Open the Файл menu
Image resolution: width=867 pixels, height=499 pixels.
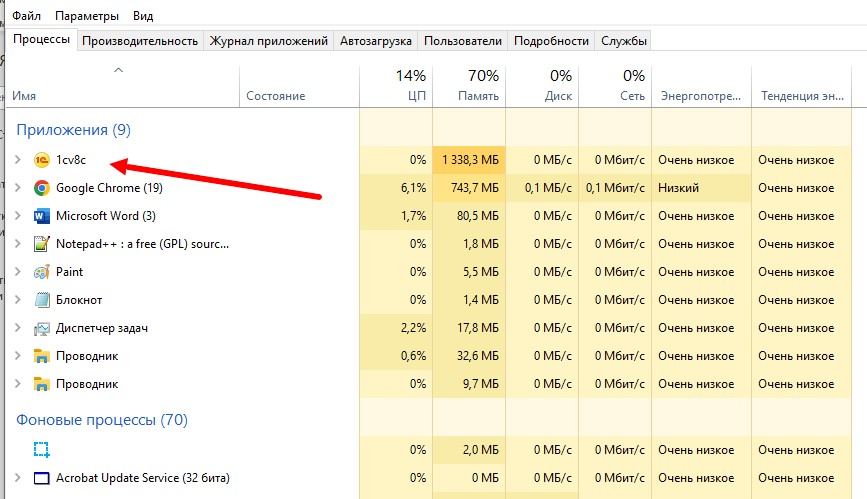point(27,17)
